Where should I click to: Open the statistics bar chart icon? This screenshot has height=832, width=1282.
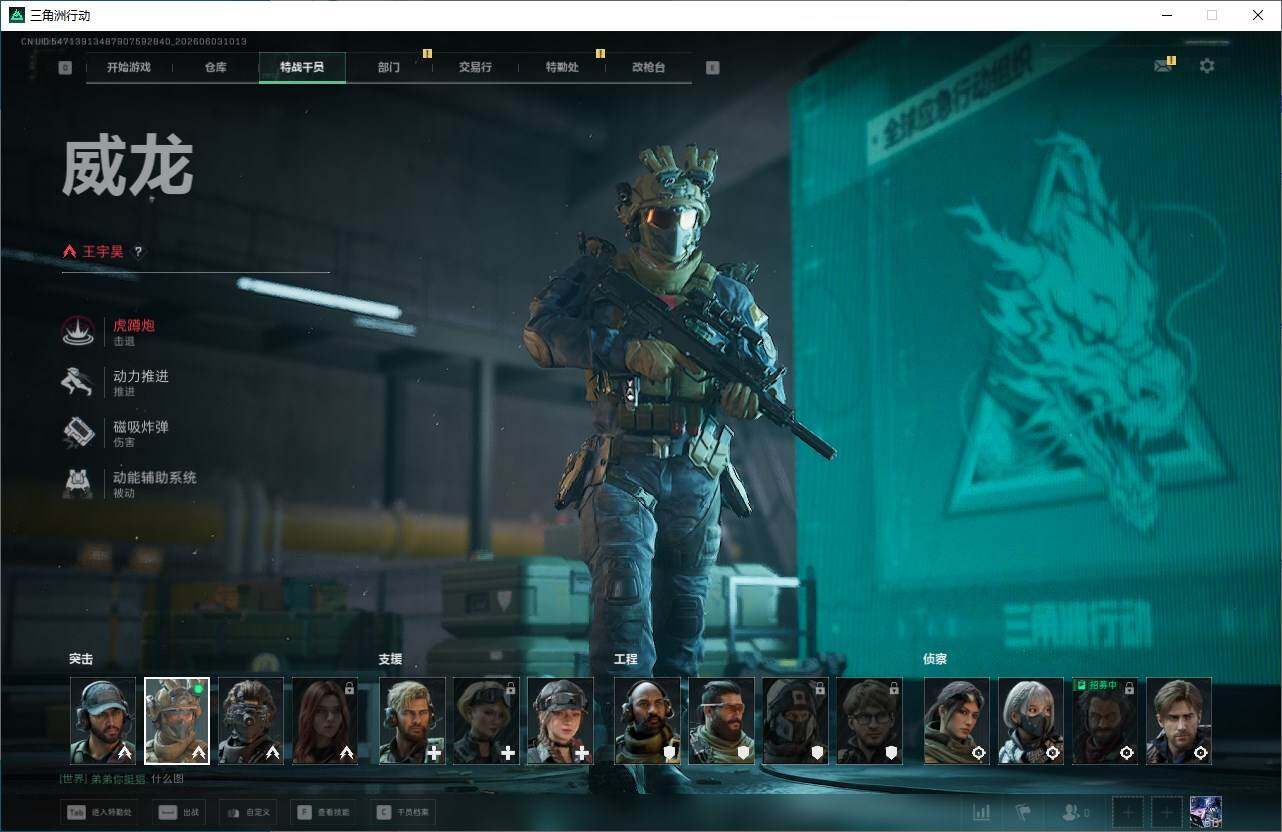[982, 813]
